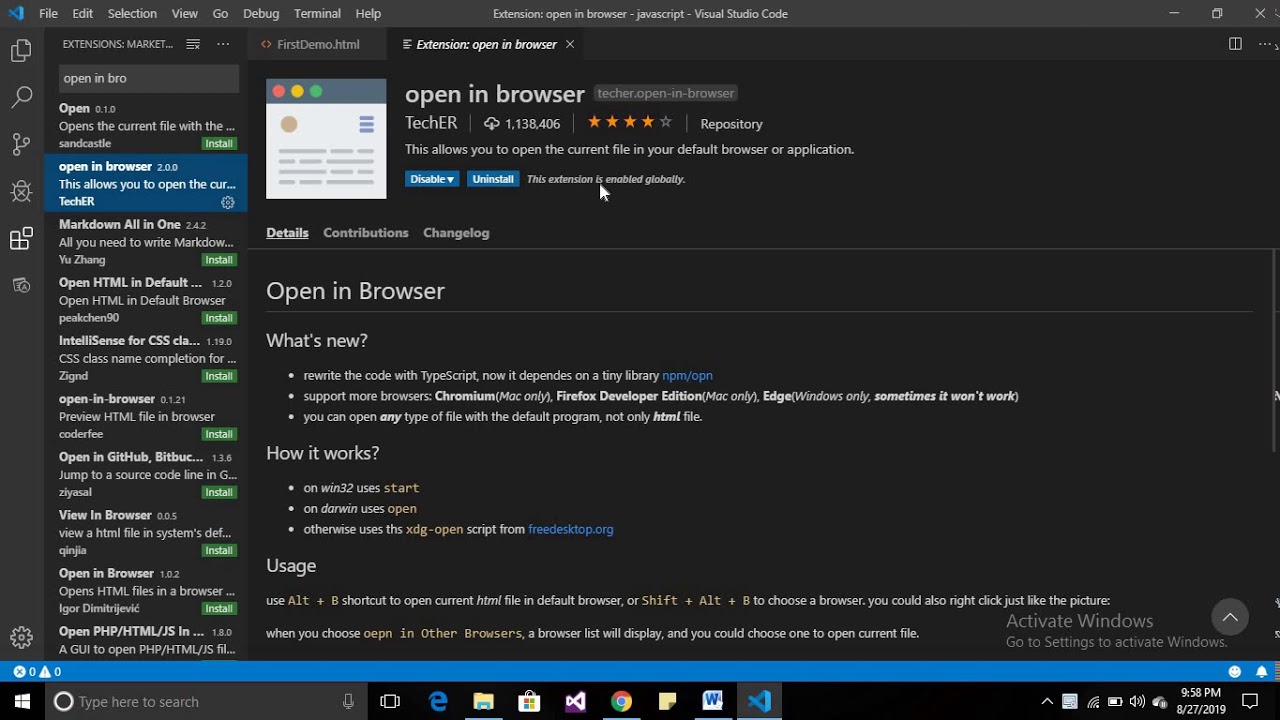1280x720 pixels.
Task: Select the Details tab
Action: pyautogui.click(x=287, y=232)
